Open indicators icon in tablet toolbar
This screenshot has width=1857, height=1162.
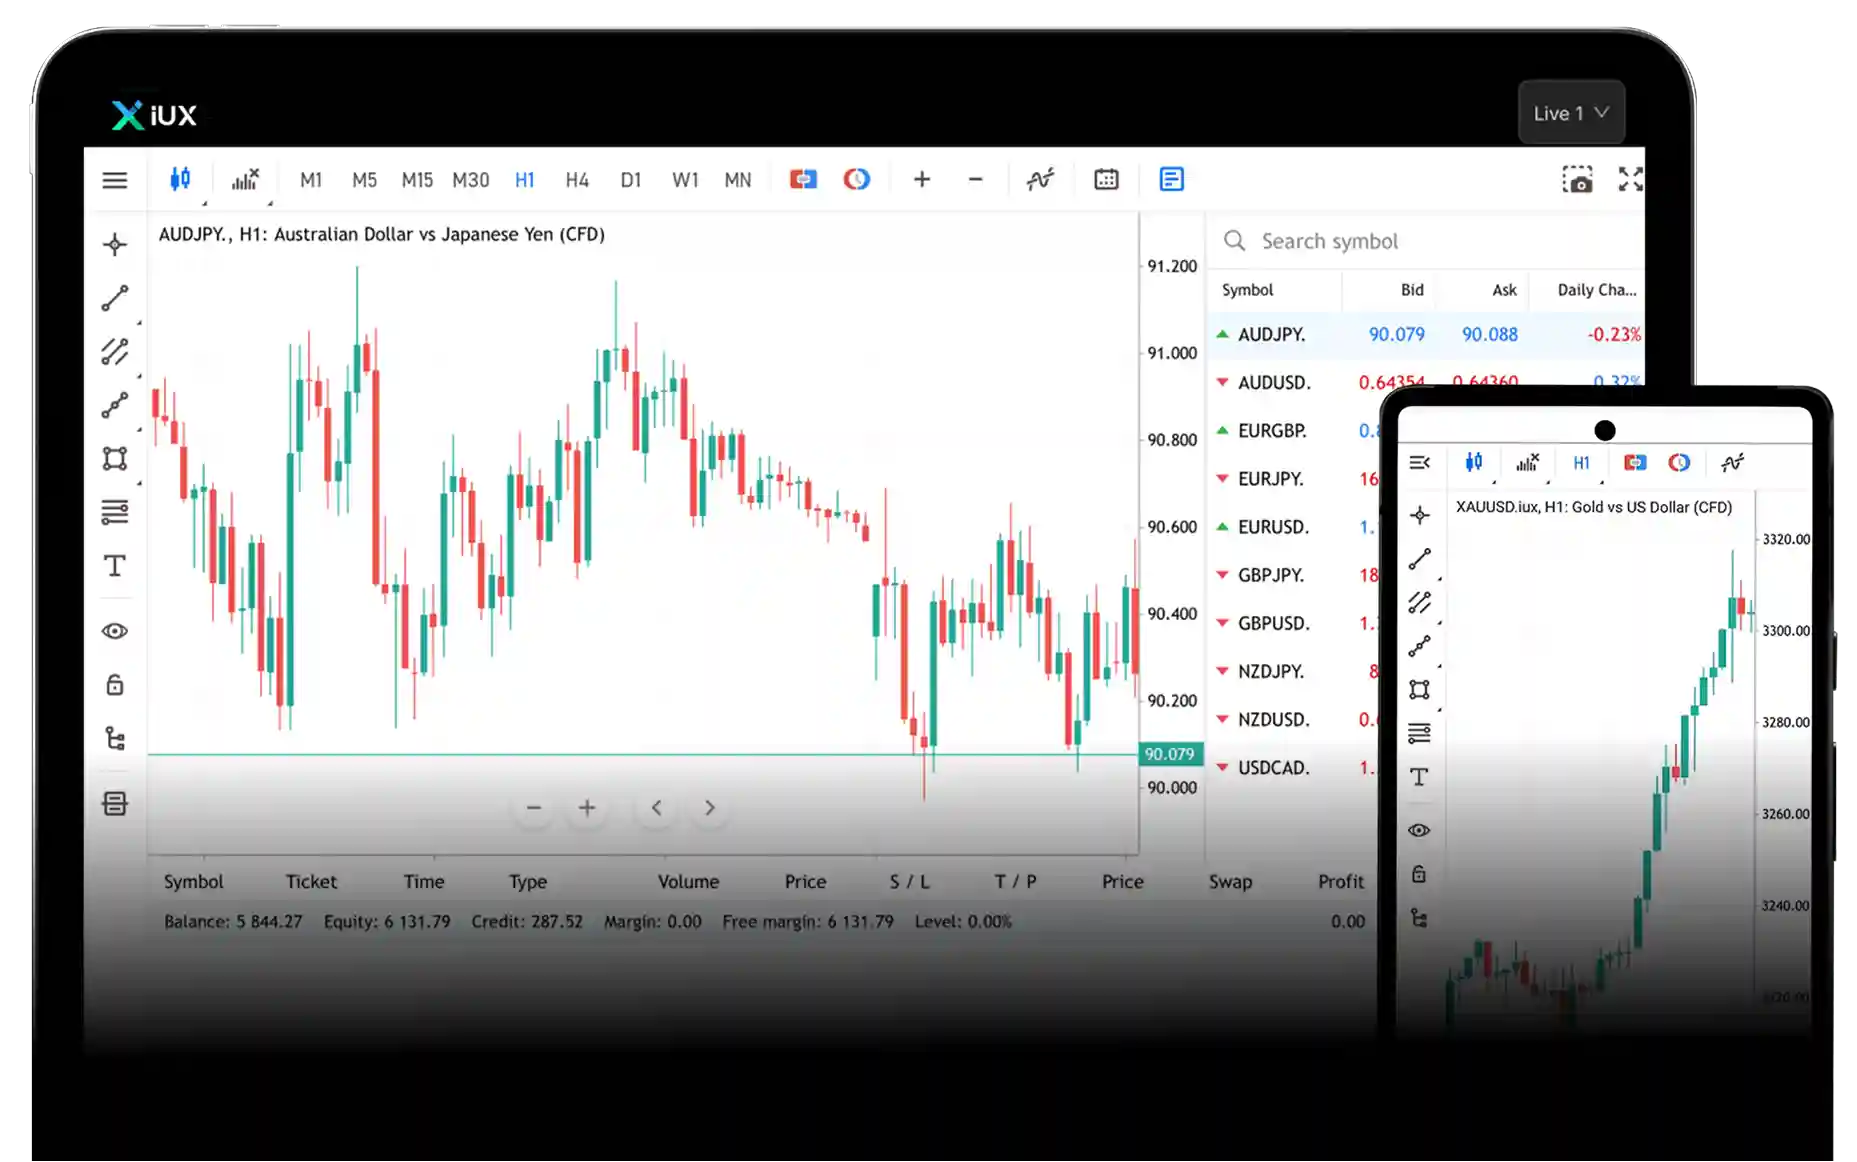coord(245,179)
